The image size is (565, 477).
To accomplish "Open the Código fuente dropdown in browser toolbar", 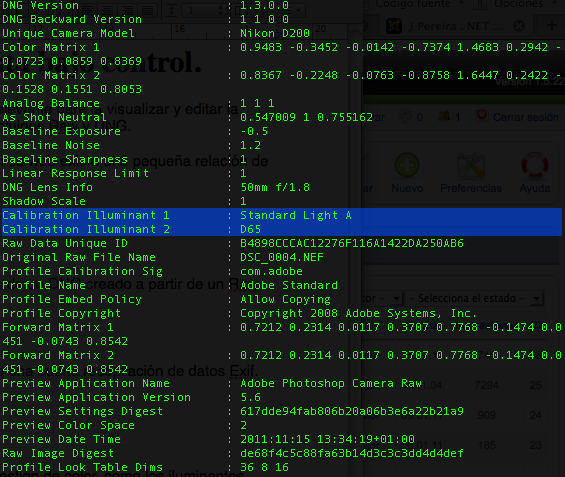I will pos(419,4).
